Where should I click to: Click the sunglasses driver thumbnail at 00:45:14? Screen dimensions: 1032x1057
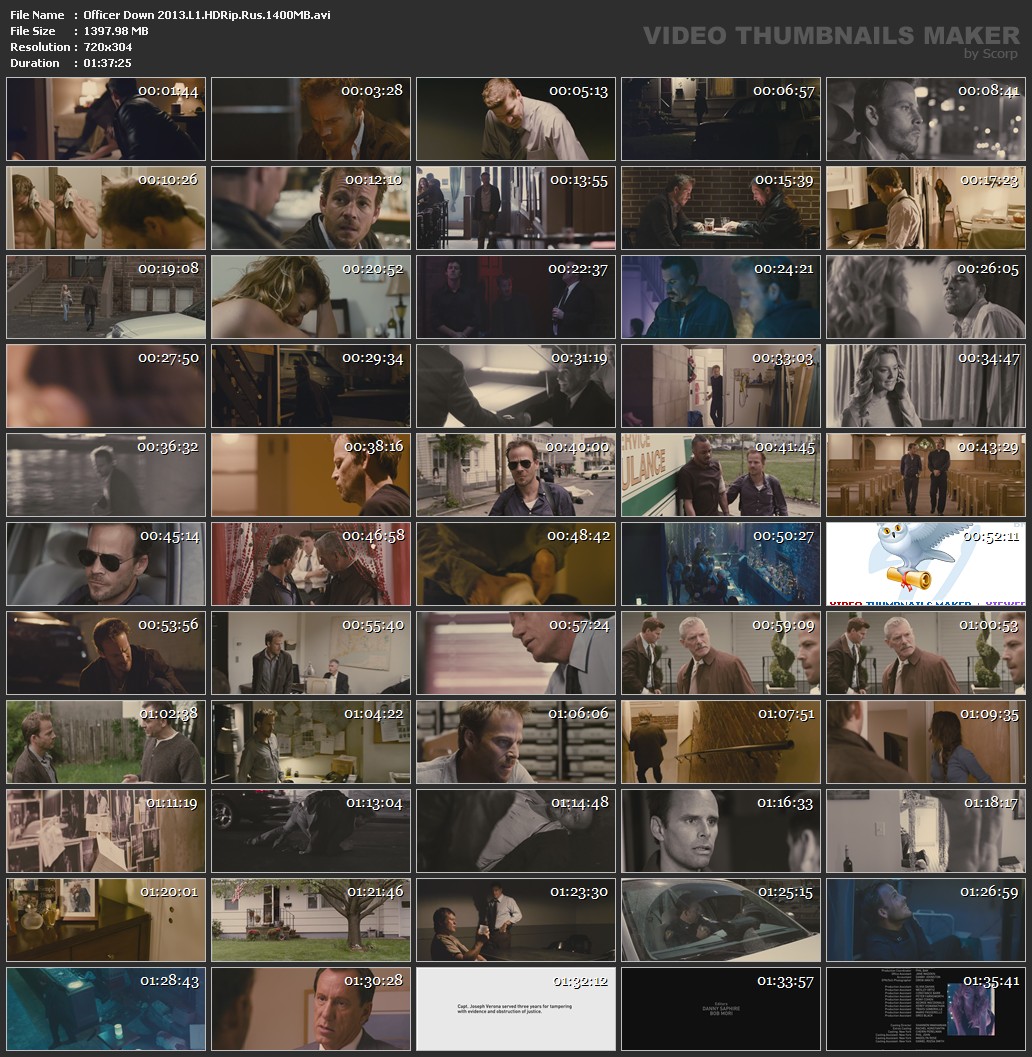[x=106, y=563]
